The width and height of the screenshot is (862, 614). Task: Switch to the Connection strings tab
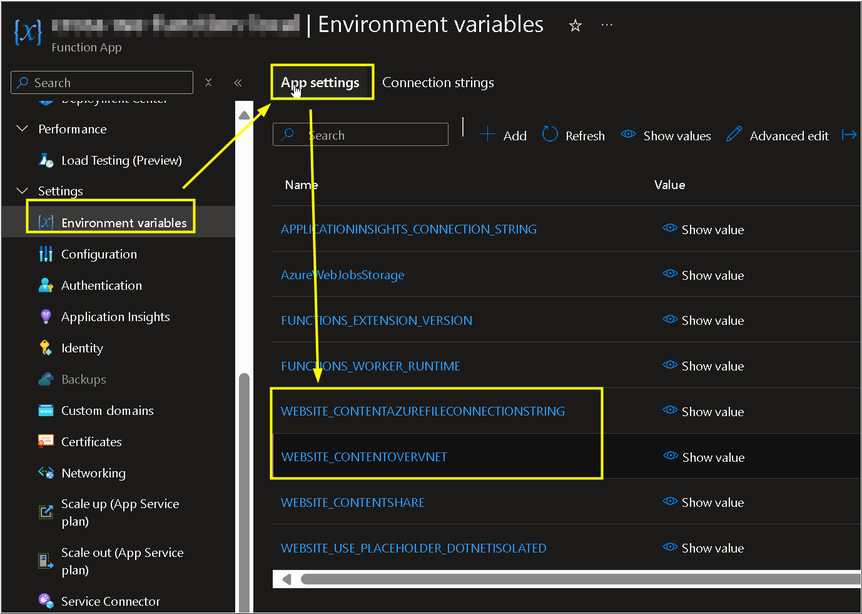pos(438,83)
